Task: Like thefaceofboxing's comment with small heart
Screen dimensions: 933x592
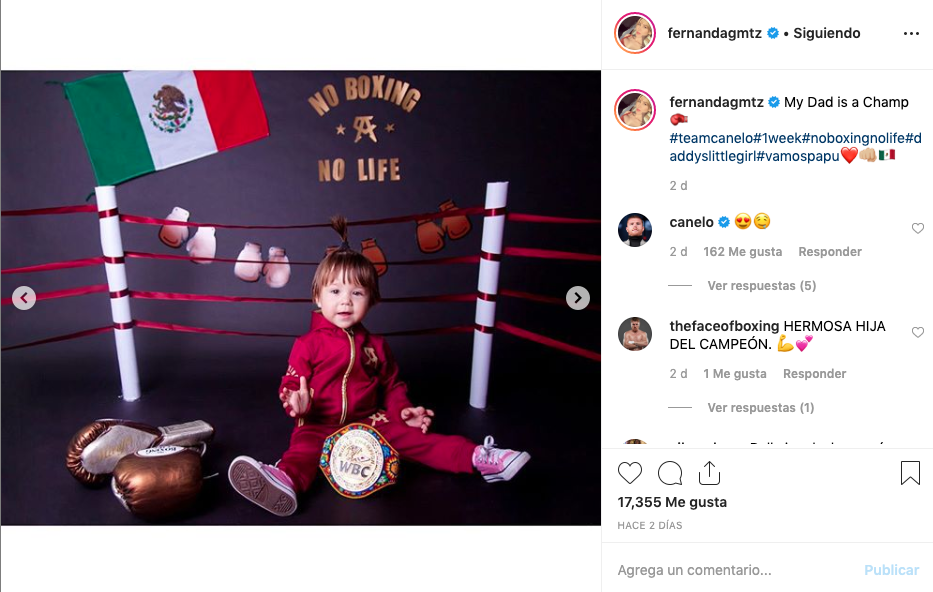Action: pos(918,333)
